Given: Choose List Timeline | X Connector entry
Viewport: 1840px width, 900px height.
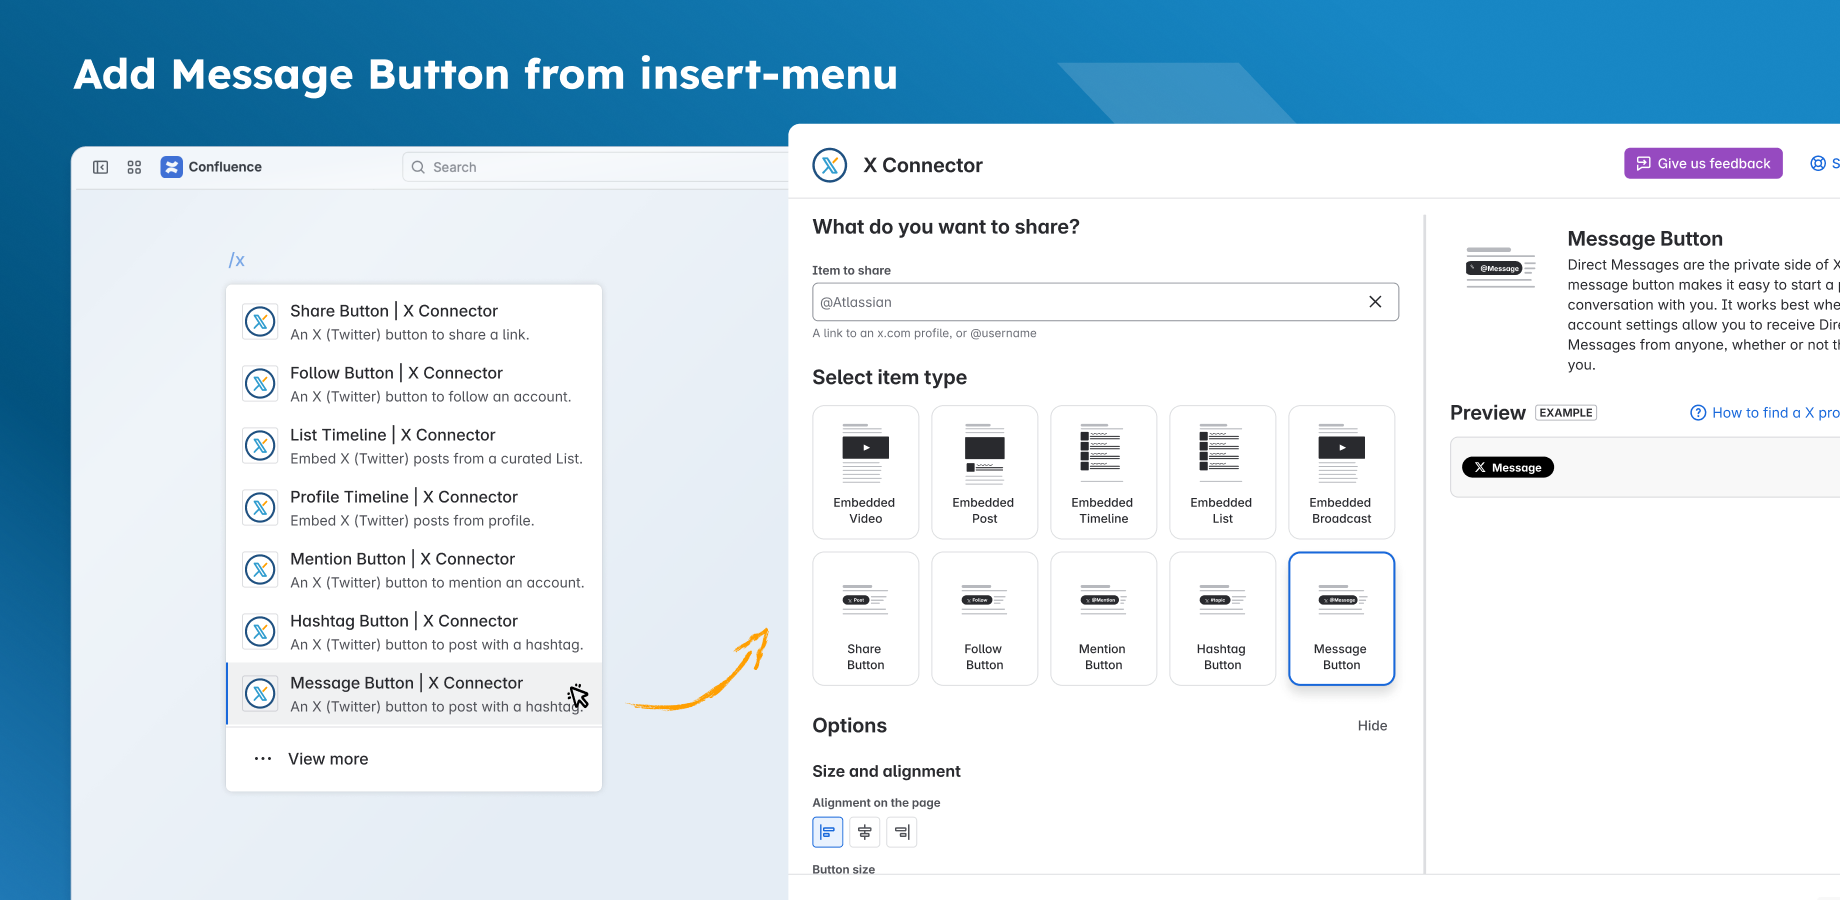Looking at the screenshot, I should (414, 446).
